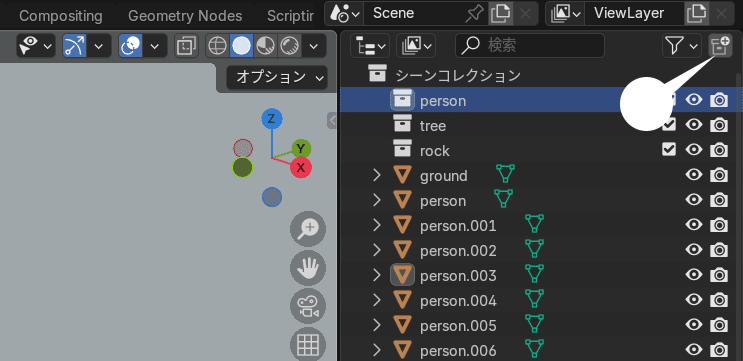Click the ViewLayer name field
Screen dimensions: 743x361
pos(634,14)
